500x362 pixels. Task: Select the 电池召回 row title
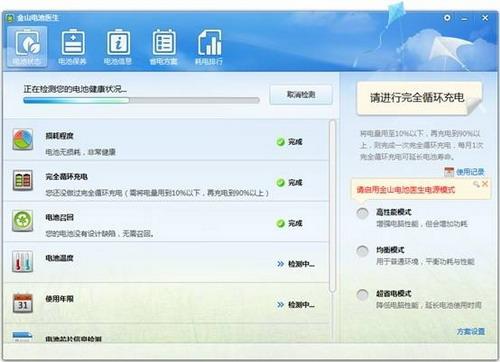[59, 217]
